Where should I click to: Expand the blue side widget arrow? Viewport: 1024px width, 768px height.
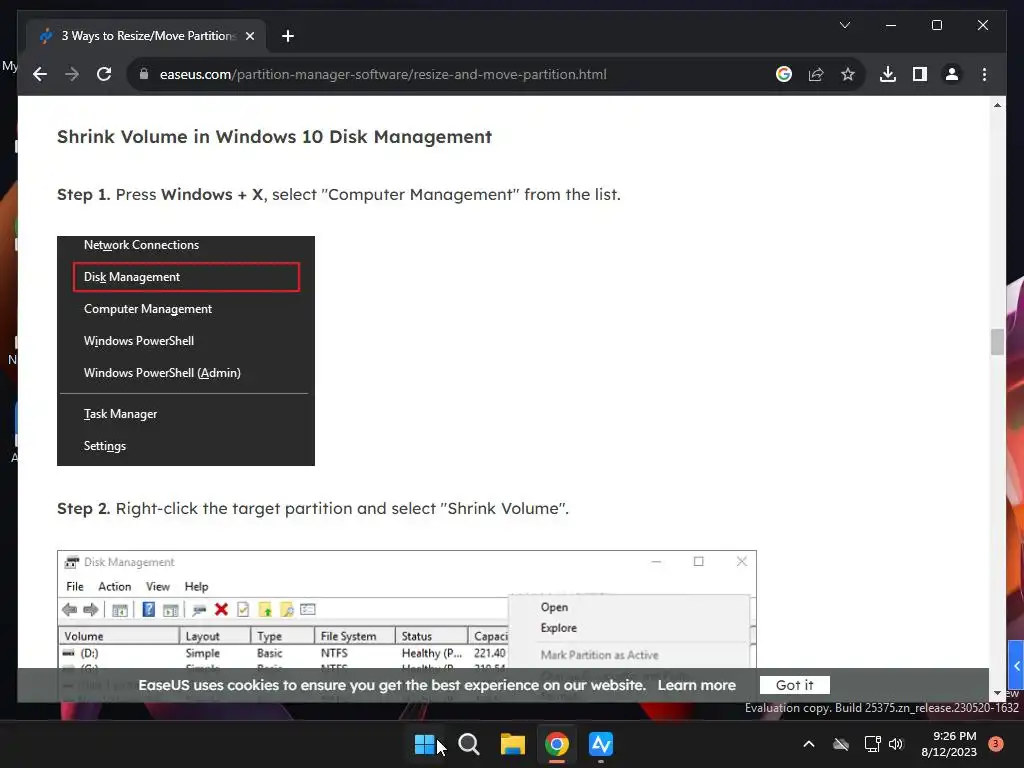1016,665
